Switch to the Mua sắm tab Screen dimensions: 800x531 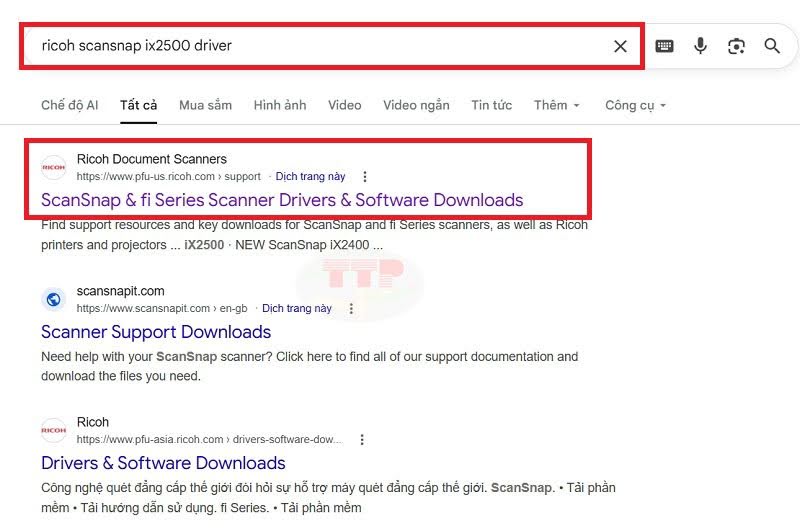coord(205,105)
